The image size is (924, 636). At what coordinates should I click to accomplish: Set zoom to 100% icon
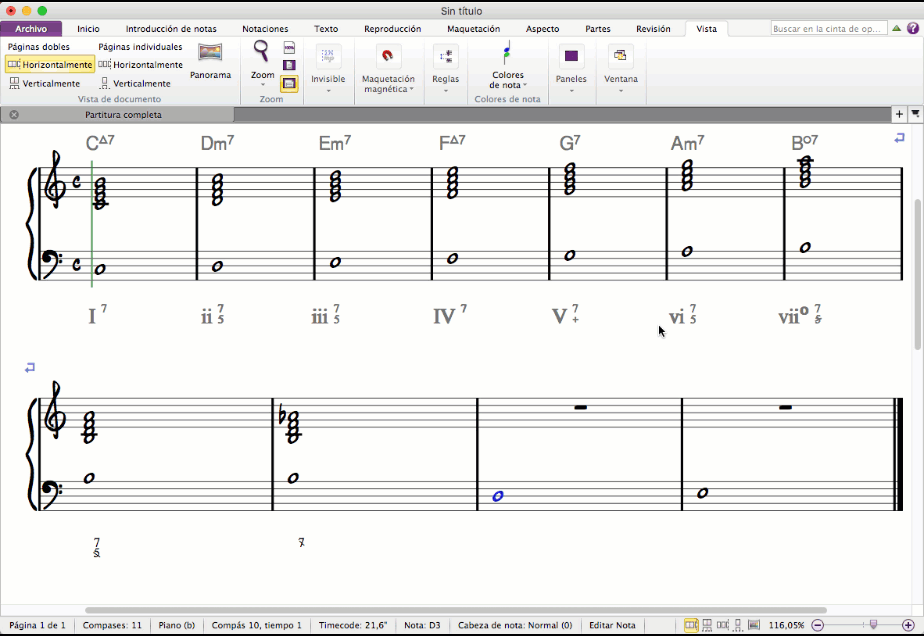tap(289, 48)
